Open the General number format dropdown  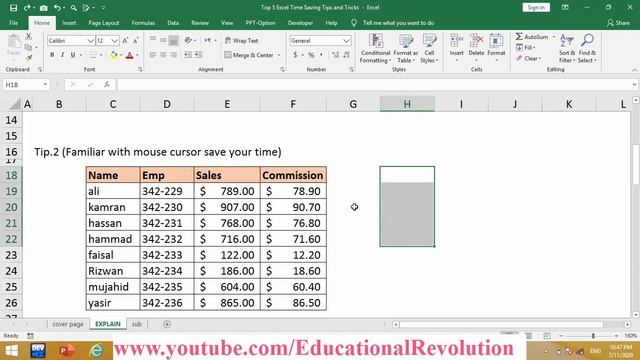pyautogui.click(x=346, y=41)
